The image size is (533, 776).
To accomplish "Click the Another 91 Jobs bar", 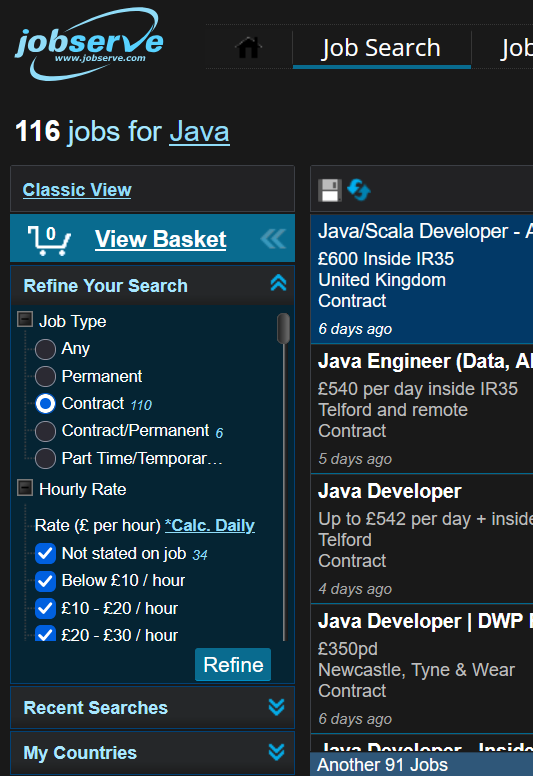I will tap(422, 765).
